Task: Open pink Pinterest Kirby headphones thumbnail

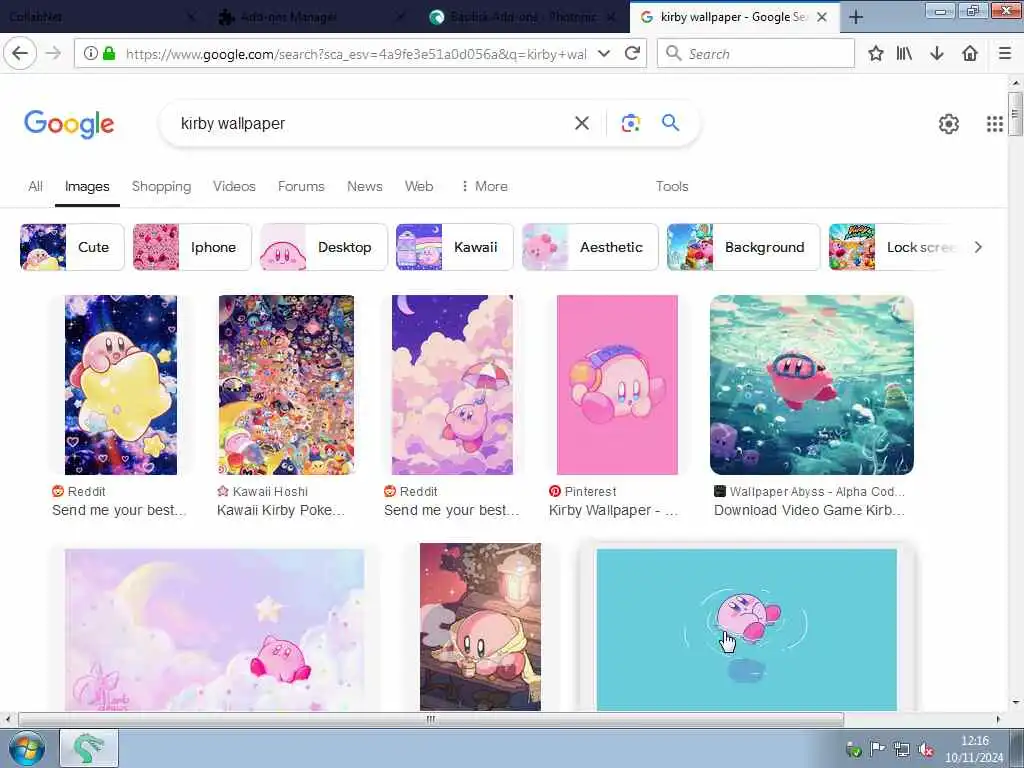Action: tap(617, 385)
